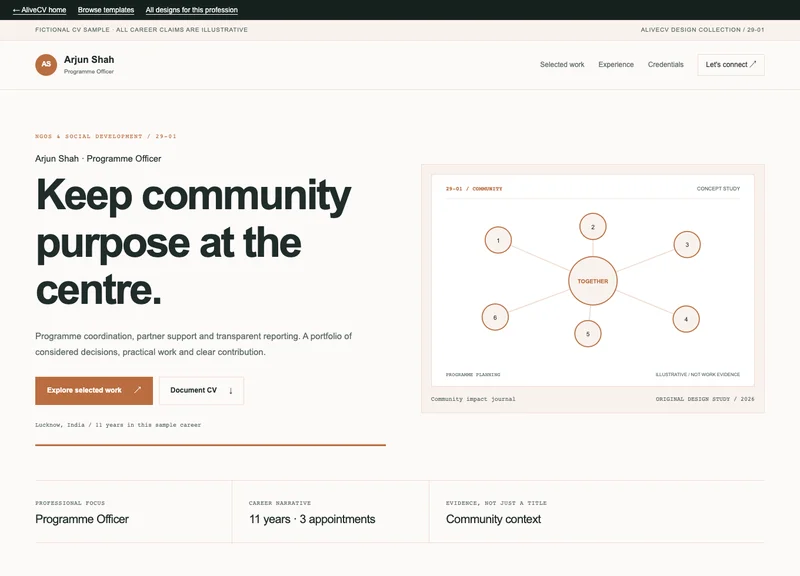Click 'Community context' text
This screenshot has height=576, width=800.
point(493,519)
